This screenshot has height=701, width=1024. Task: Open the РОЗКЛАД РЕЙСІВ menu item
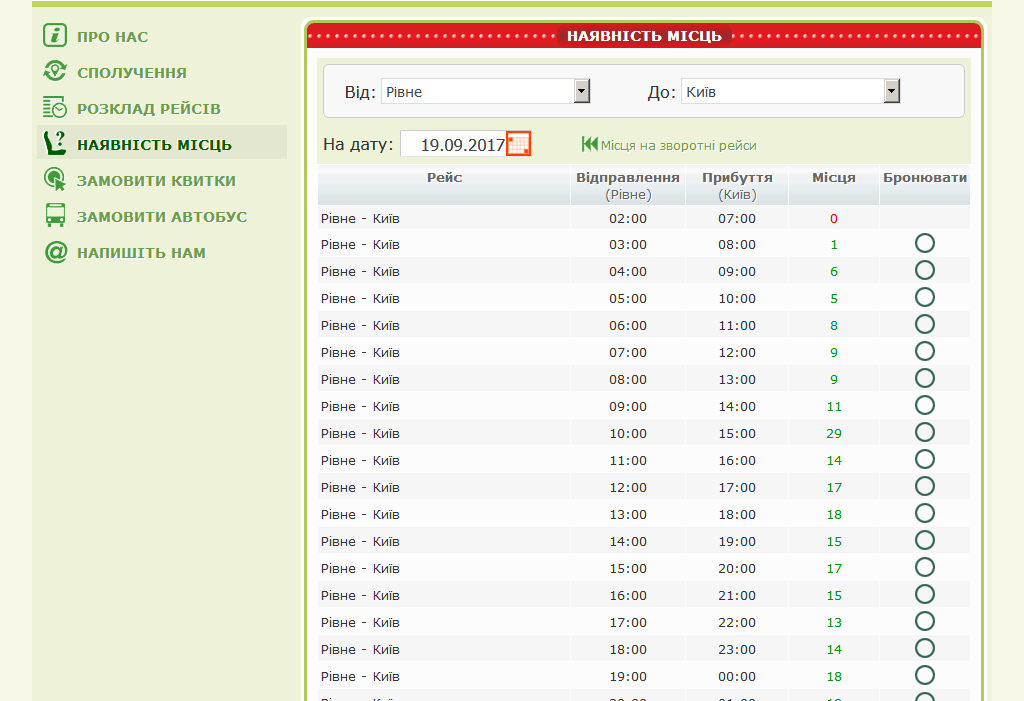coord(149,108)
